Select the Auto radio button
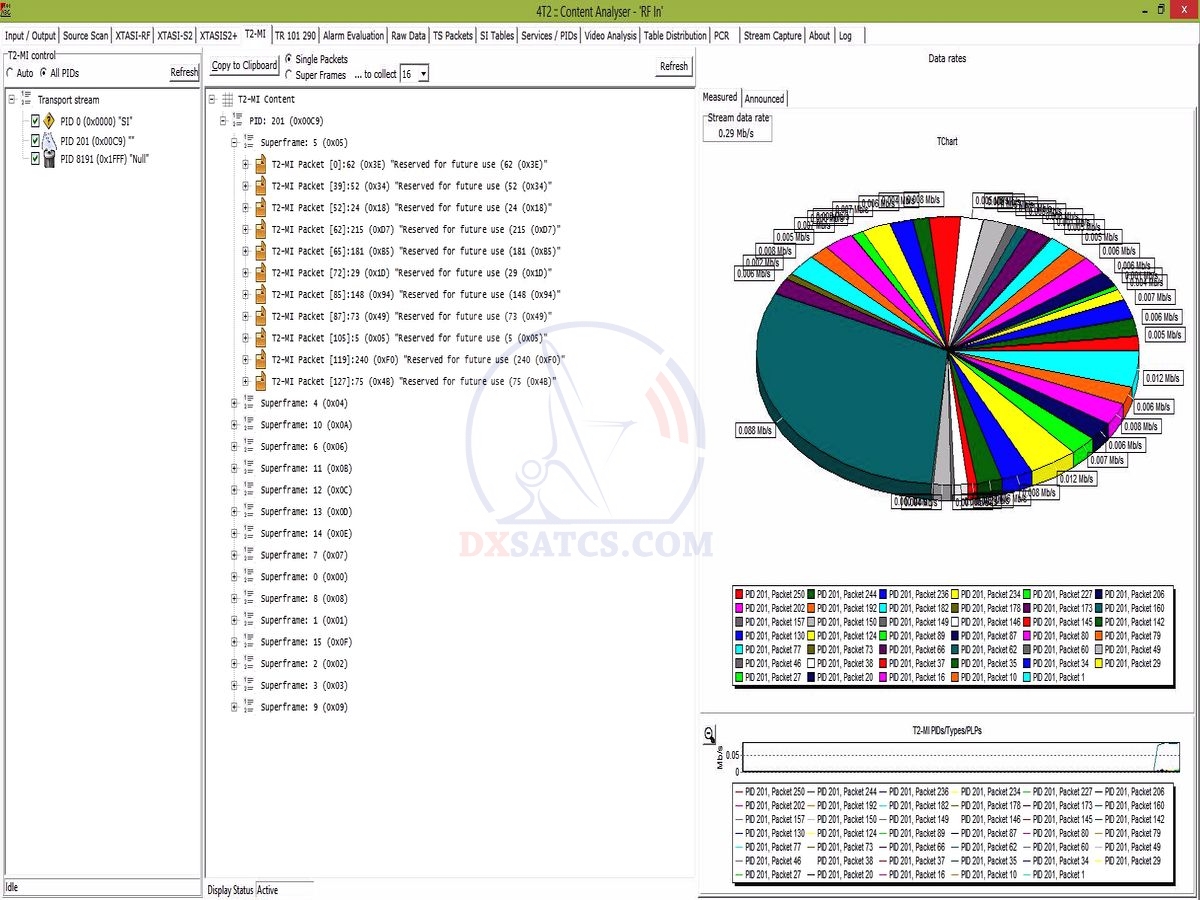Viewport: 1200px width, 900px height. [x=11, y=73]
